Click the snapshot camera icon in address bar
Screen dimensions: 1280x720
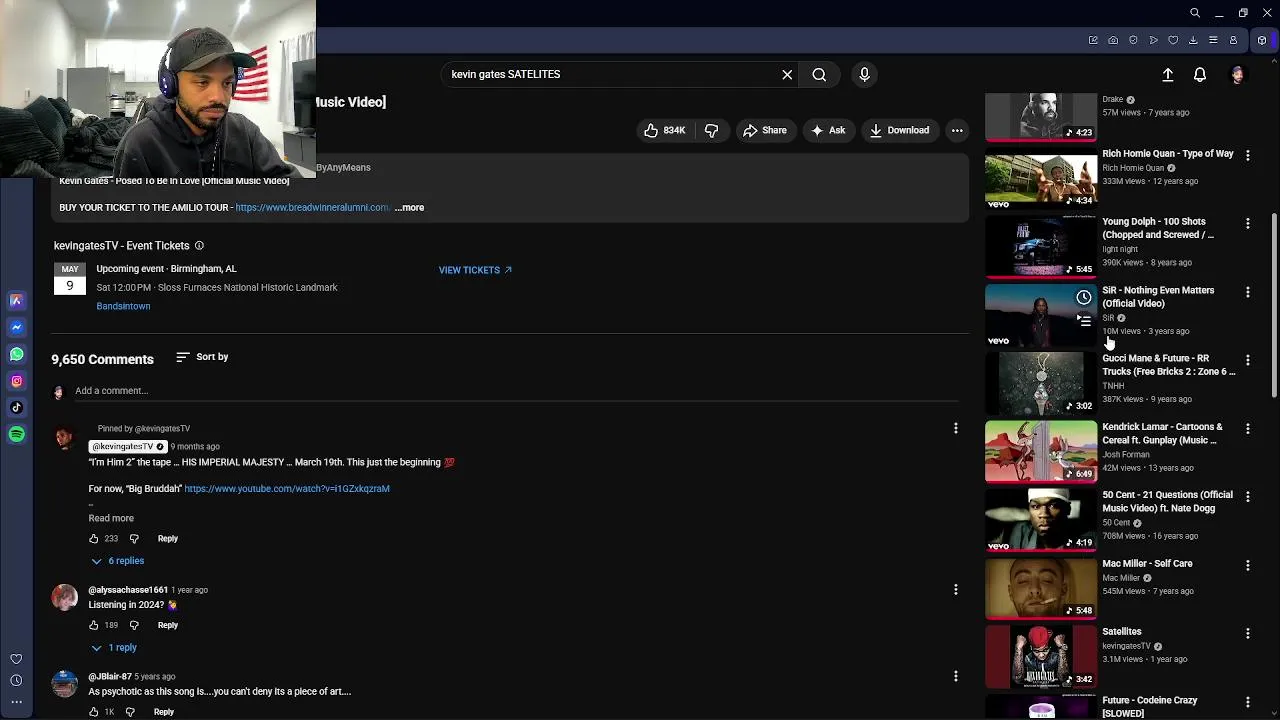click(1113, 40)
